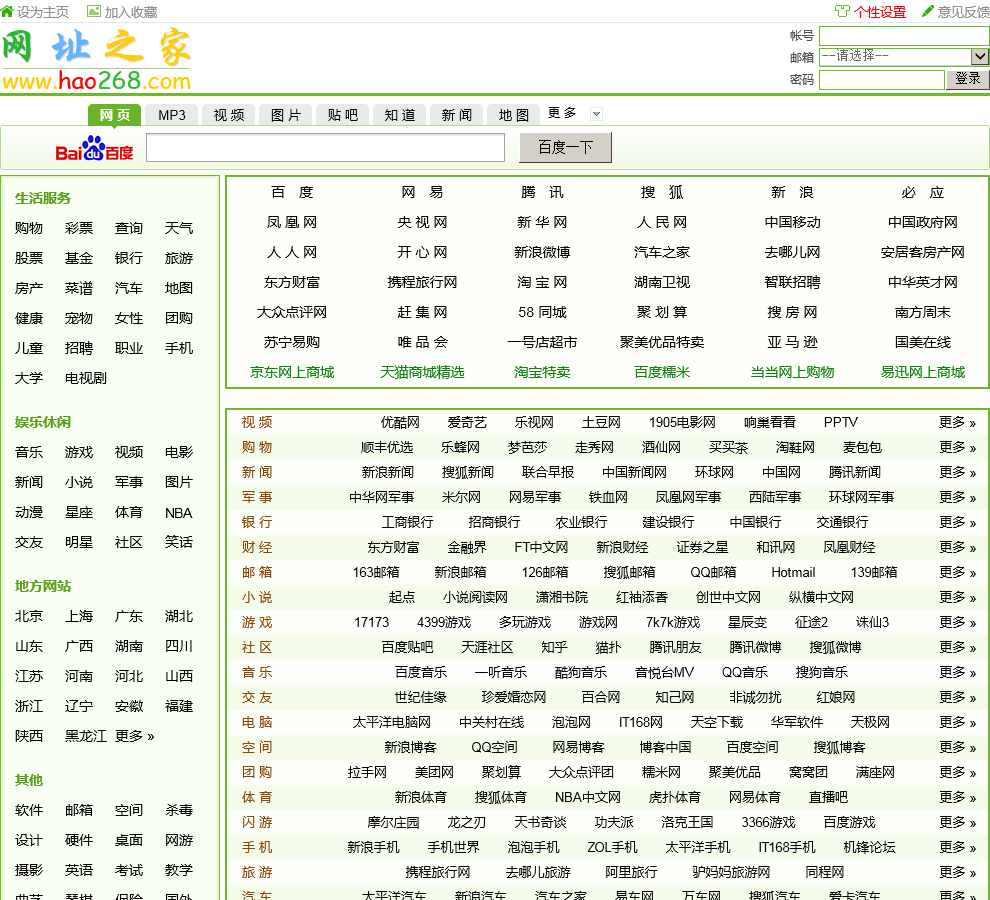Show more 地方网站 regions via 更多

click(x=134, y=736)
